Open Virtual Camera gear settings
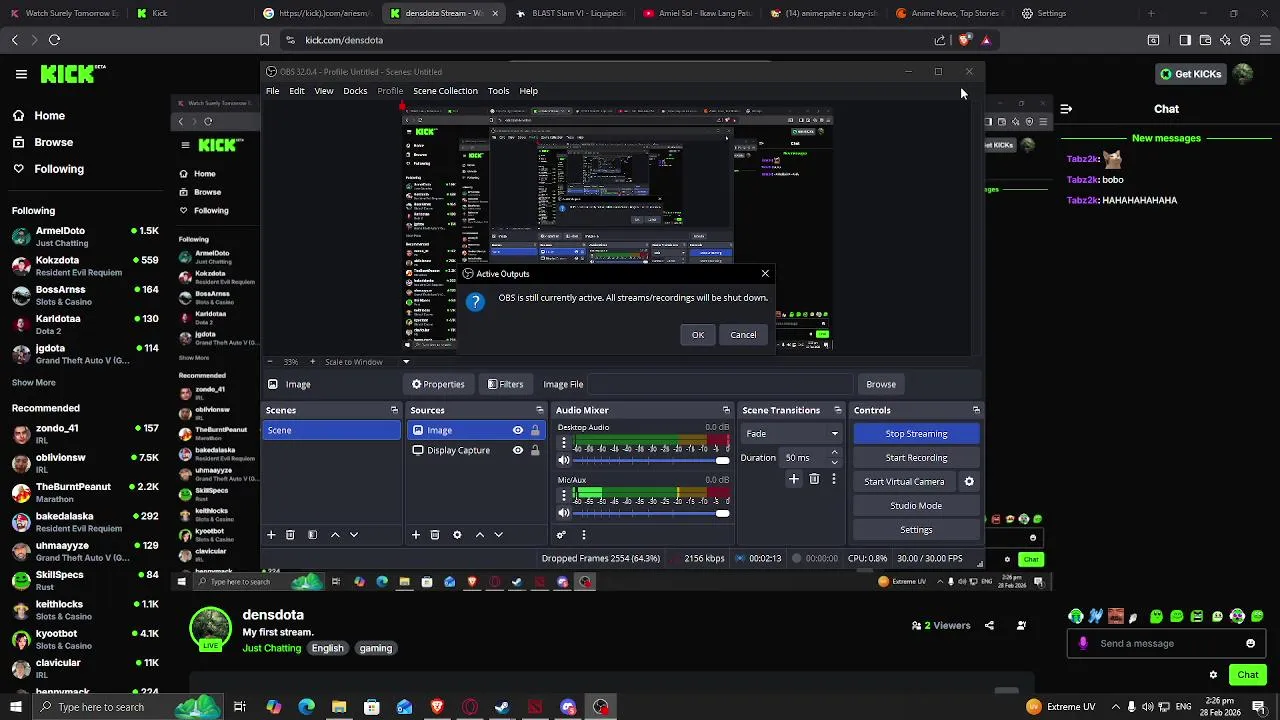Image resolution: width=1280 pixels, height=720 pixels. pos(969,482)
